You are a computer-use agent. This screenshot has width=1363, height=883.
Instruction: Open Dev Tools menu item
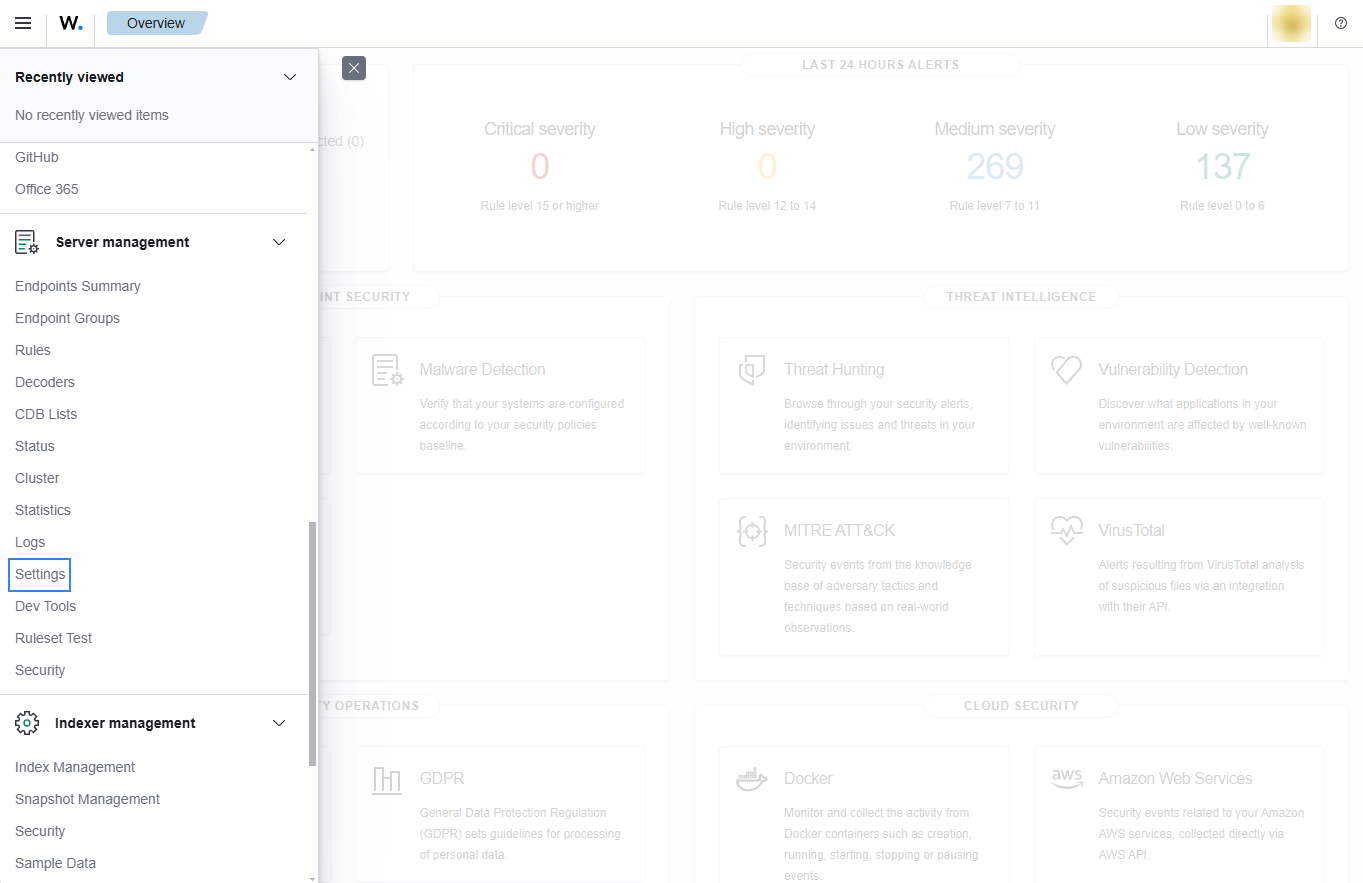[x=46, y=606]
